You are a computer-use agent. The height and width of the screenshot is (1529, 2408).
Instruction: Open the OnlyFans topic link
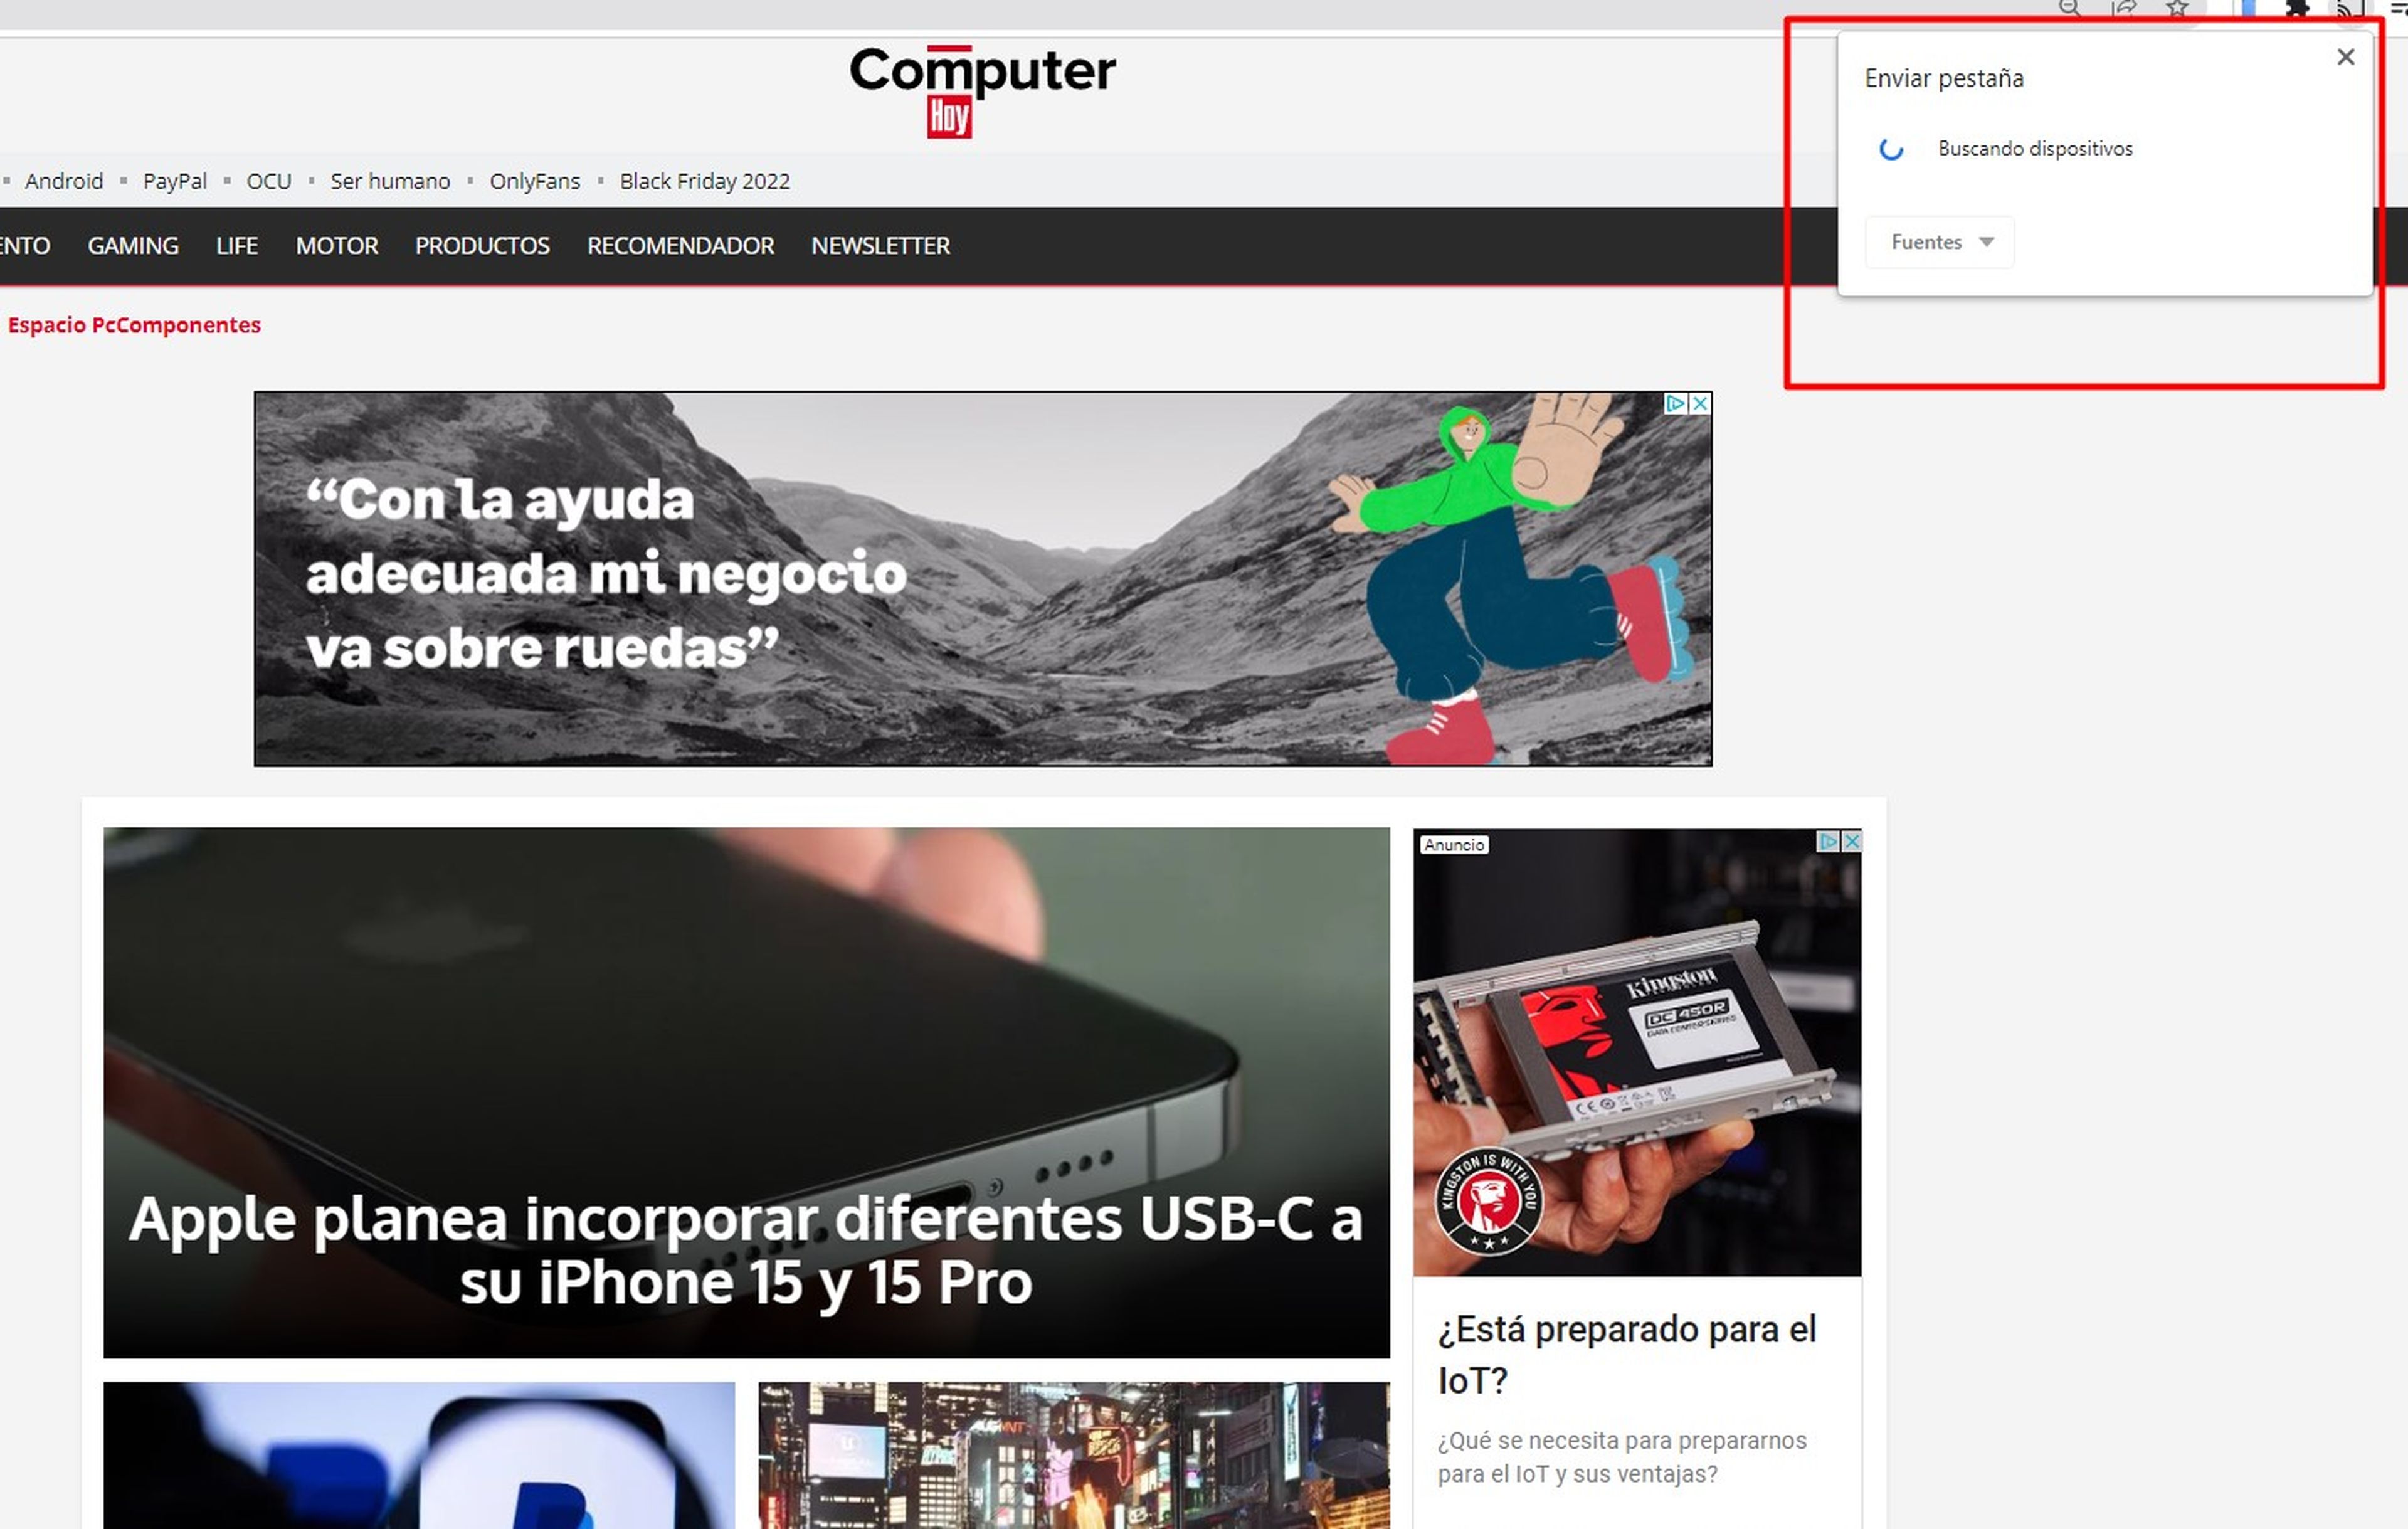coord(535,181)
